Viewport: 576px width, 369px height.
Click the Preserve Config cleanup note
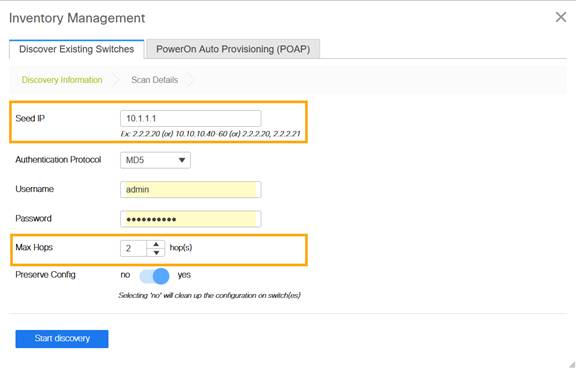coord(209,295)
